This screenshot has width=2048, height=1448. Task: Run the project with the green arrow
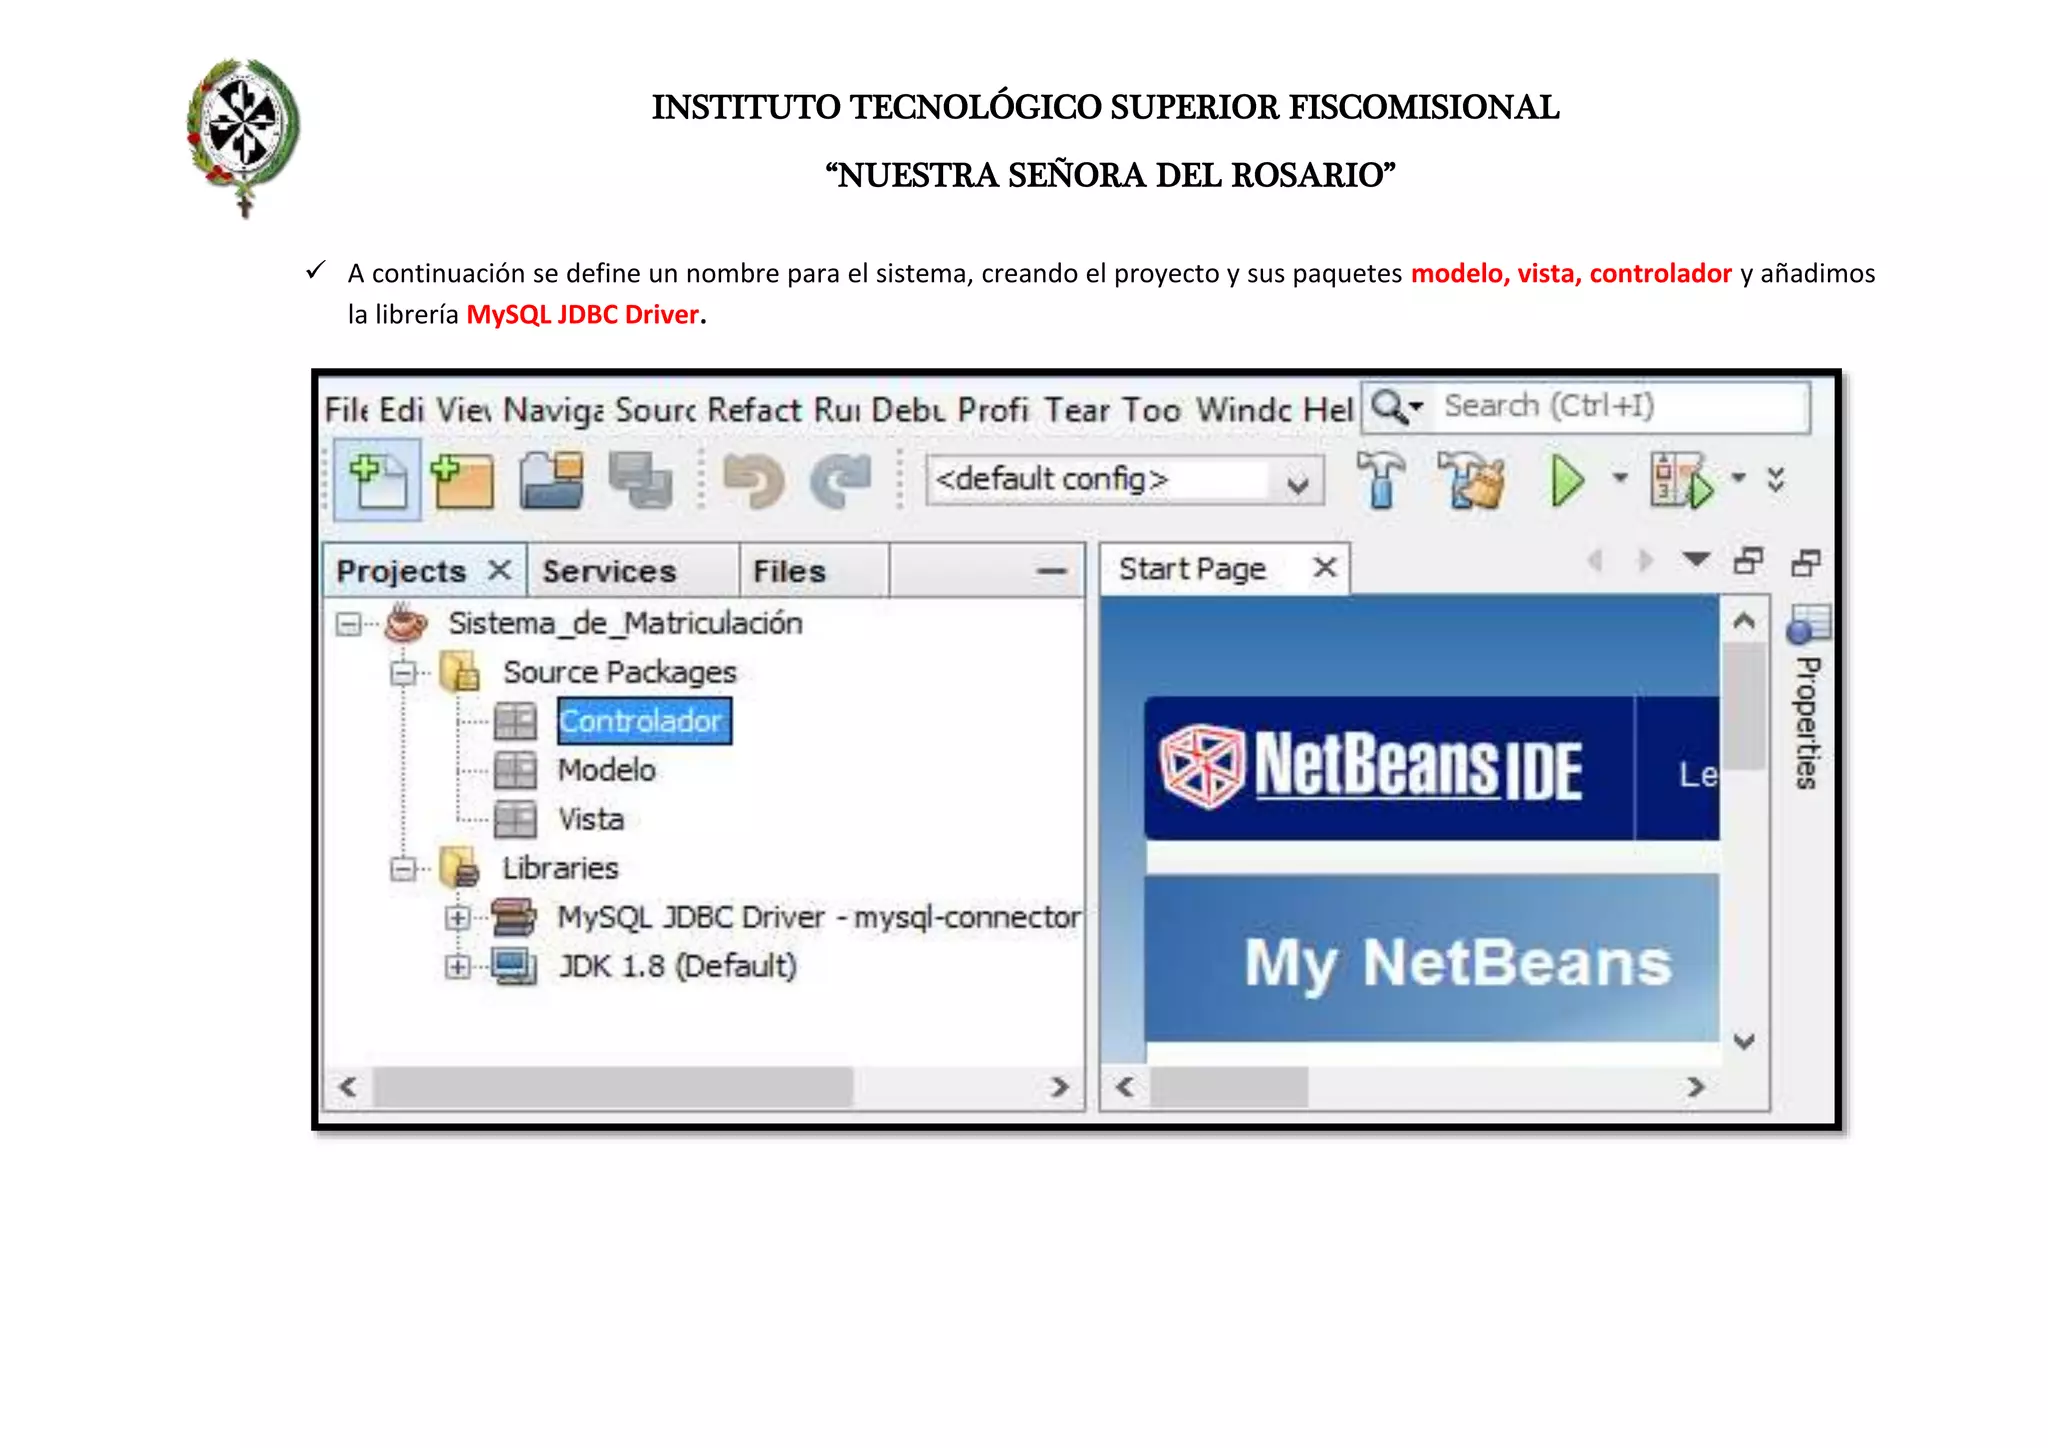1567,481
